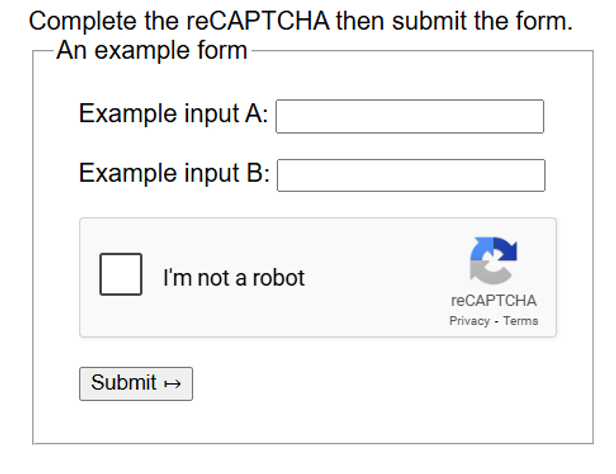The height and width of the screenshot is (474, 616).
Task: Focus the Example input B text field
Action: [x=410, y=175]
